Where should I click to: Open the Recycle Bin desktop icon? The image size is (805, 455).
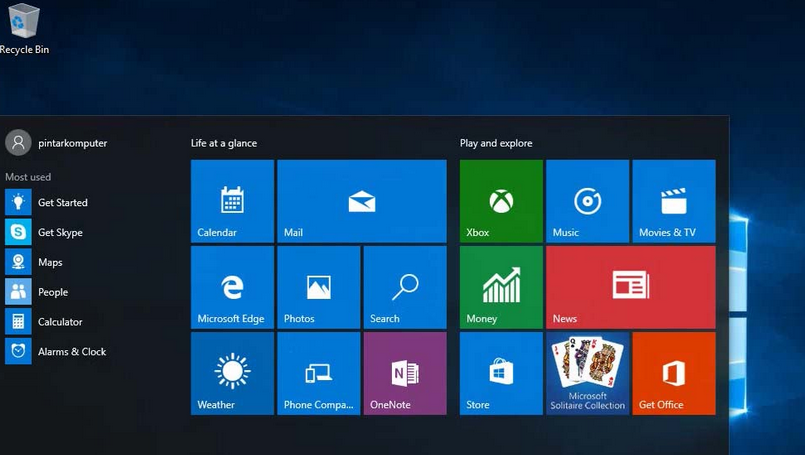pyautogui.click(x=24, y=28)
